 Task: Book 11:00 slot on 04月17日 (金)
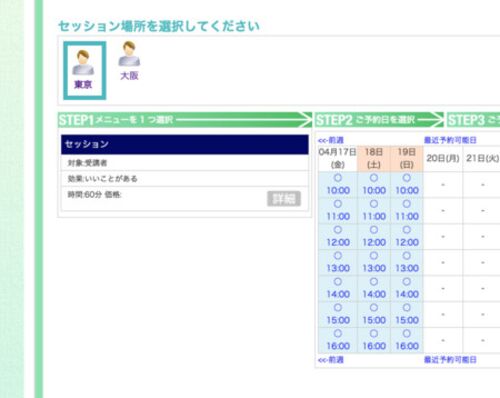(338, 211)
